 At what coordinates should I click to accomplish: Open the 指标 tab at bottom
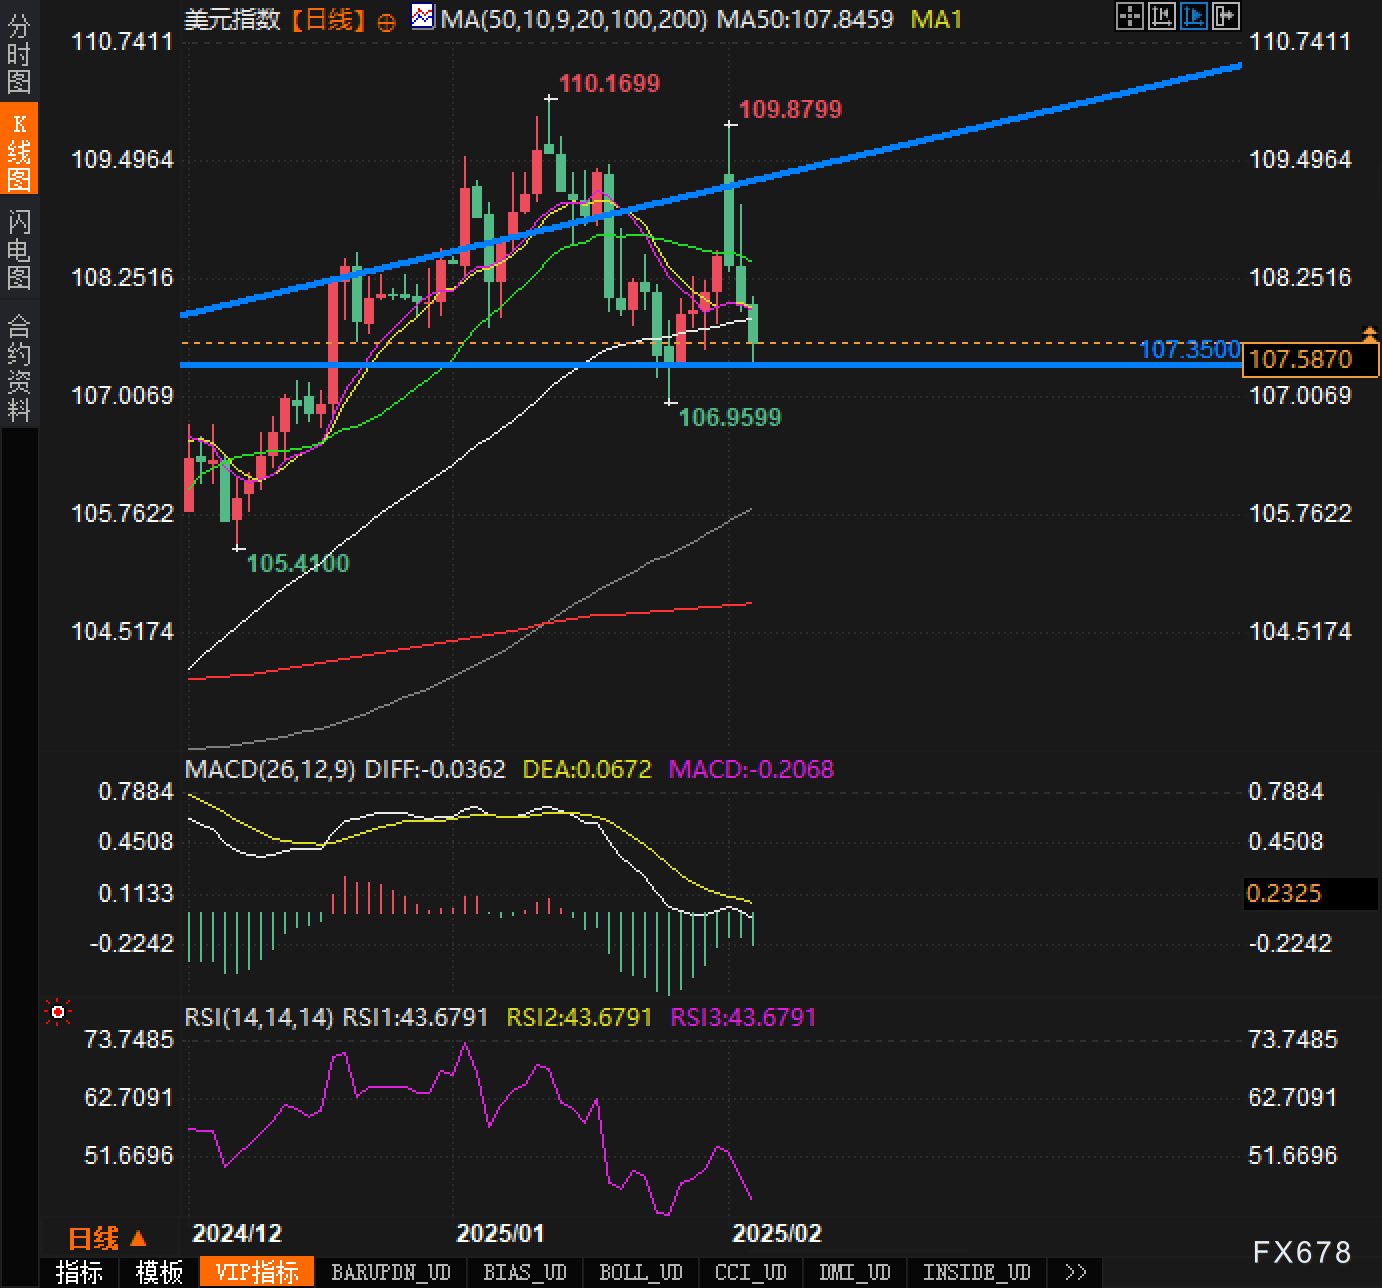point(79,1272)
